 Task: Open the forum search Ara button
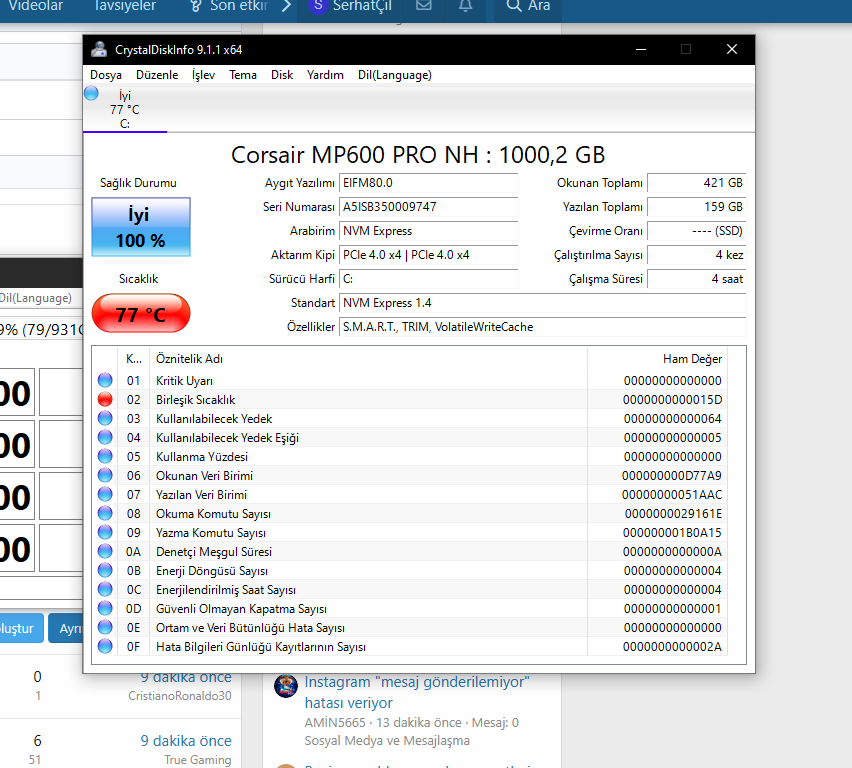tap(528, 6)
